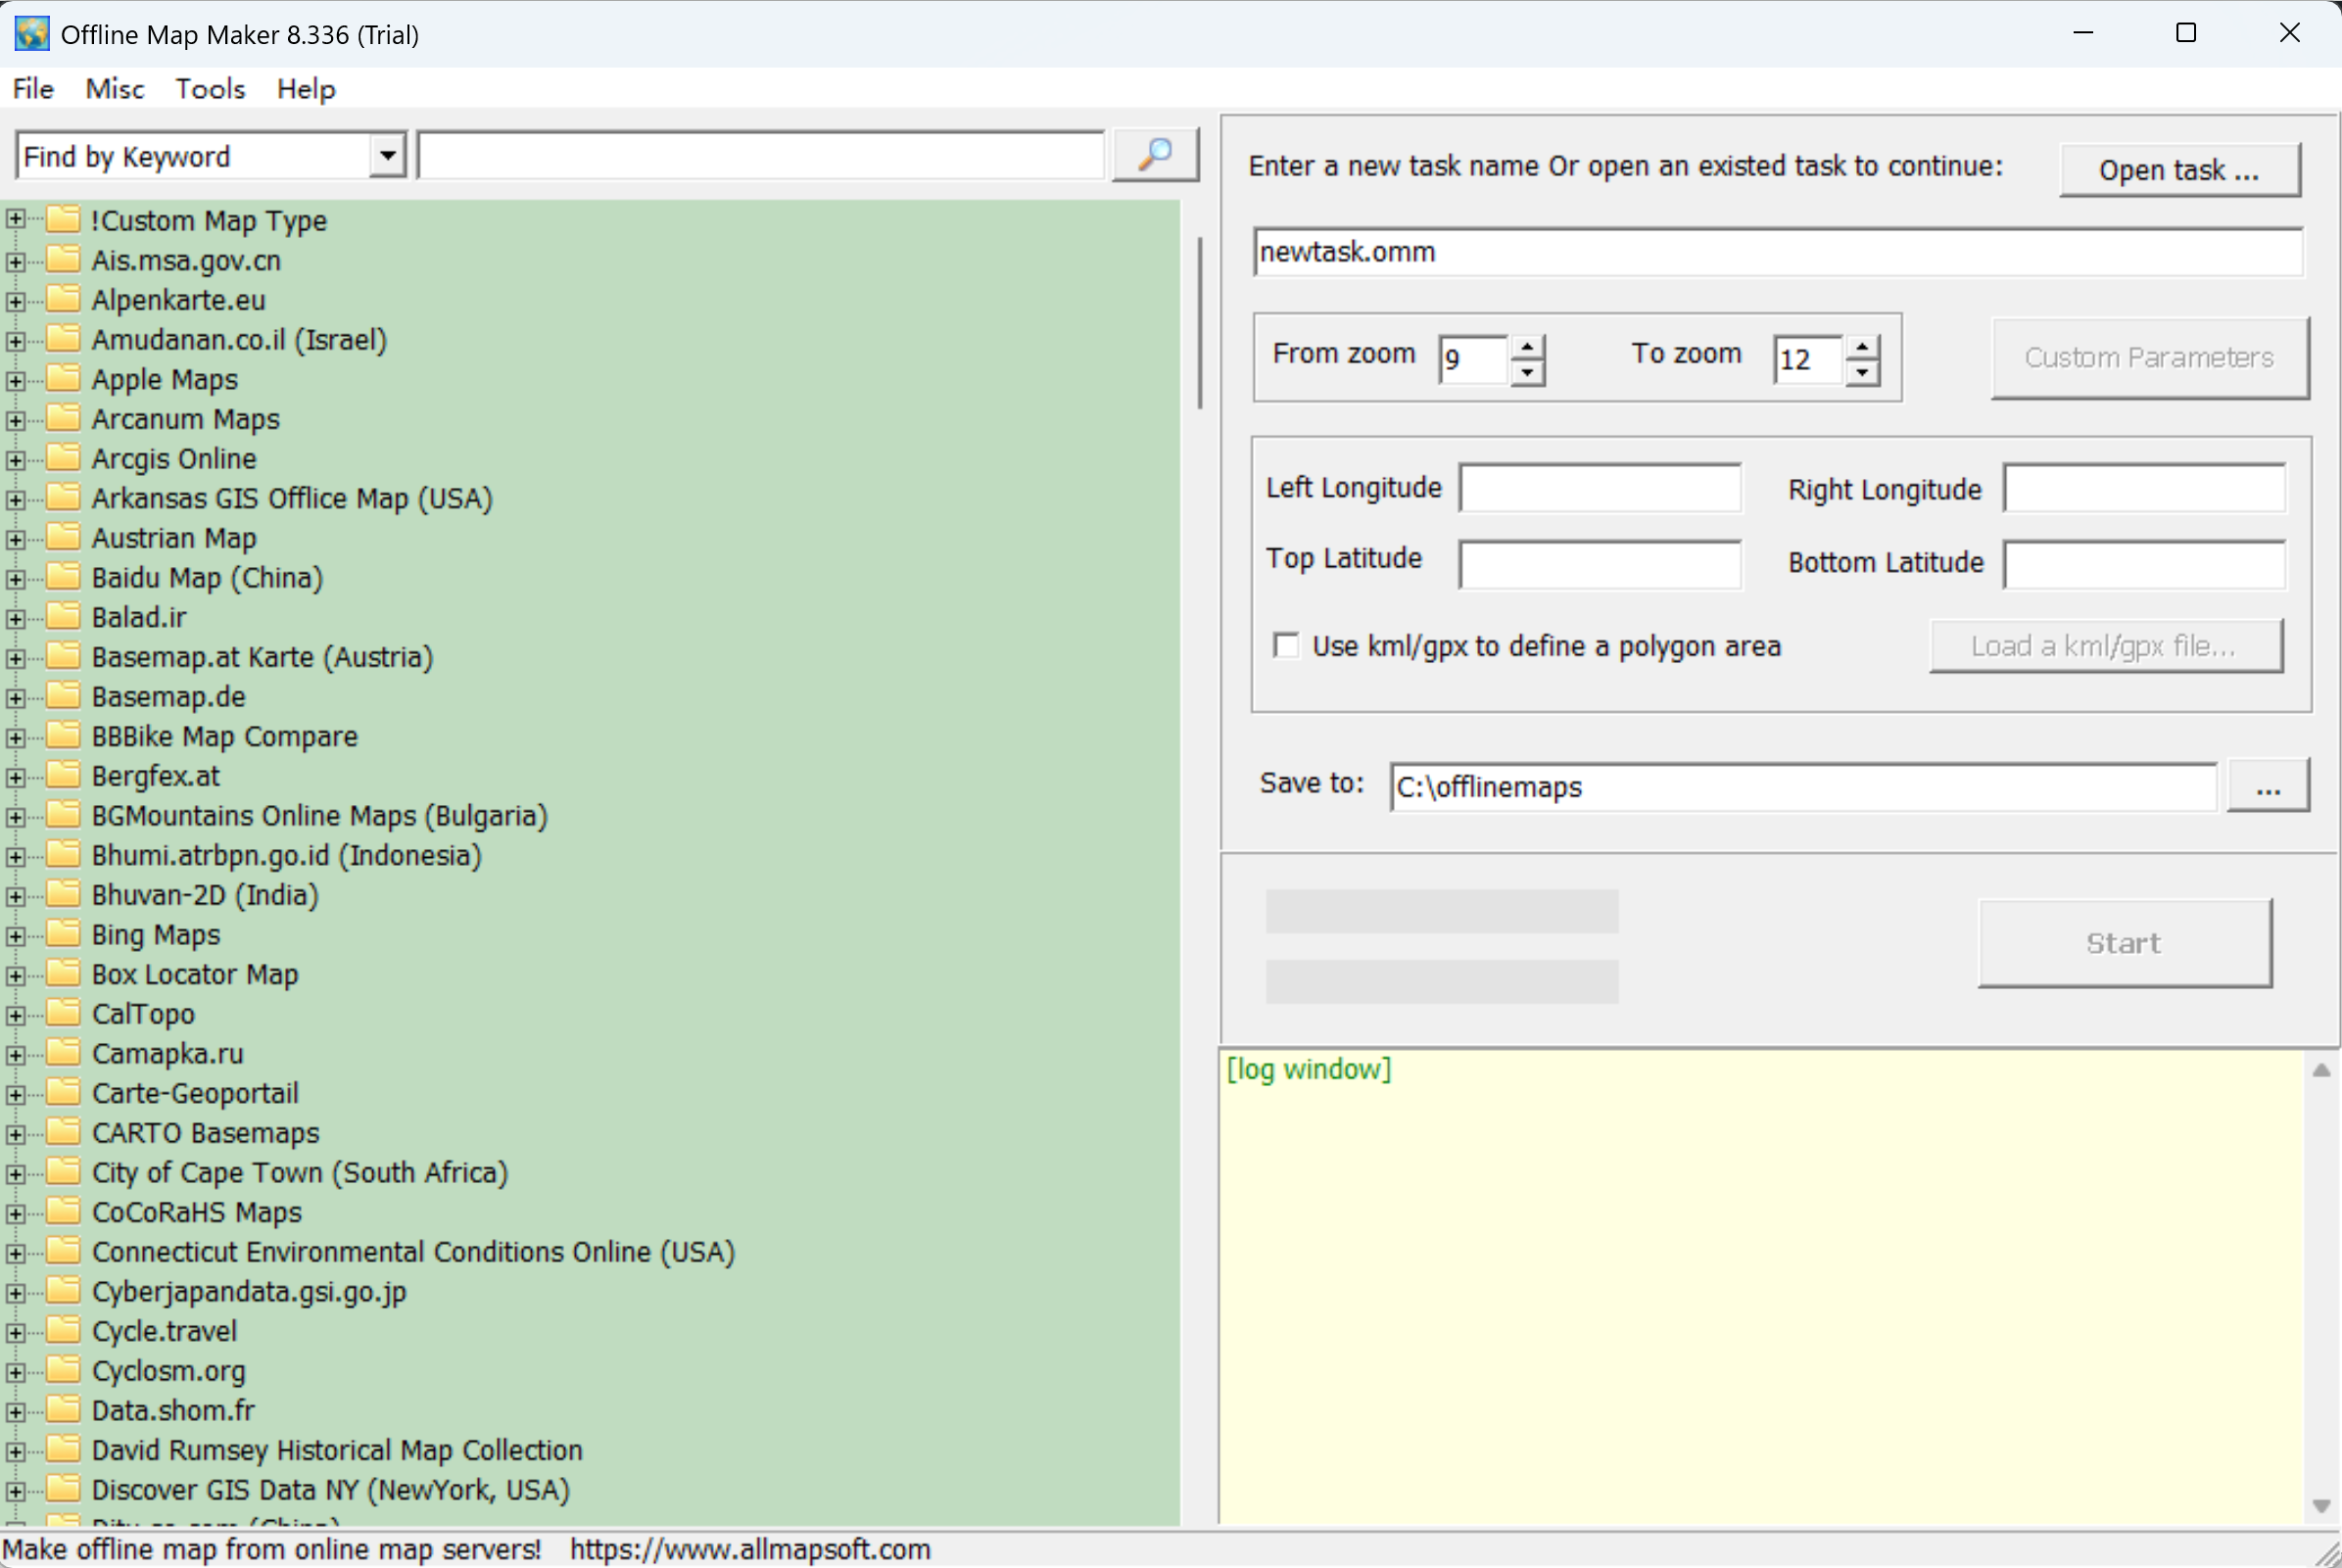This screenshot has height=1568, width=2342.
Task: Click Load a kml/gpx file... button
Action: [2105, 646]
